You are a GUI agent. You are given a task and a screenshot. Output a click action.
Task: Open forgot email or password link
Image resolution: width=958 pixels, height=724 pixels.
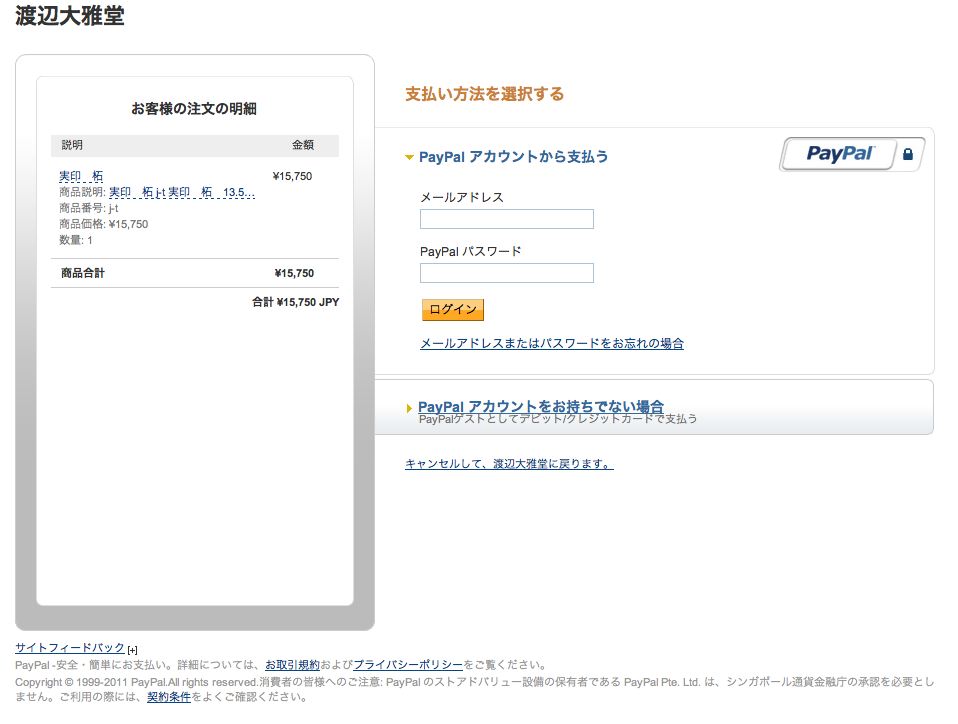pyautogui.click(x=552, y=343)
